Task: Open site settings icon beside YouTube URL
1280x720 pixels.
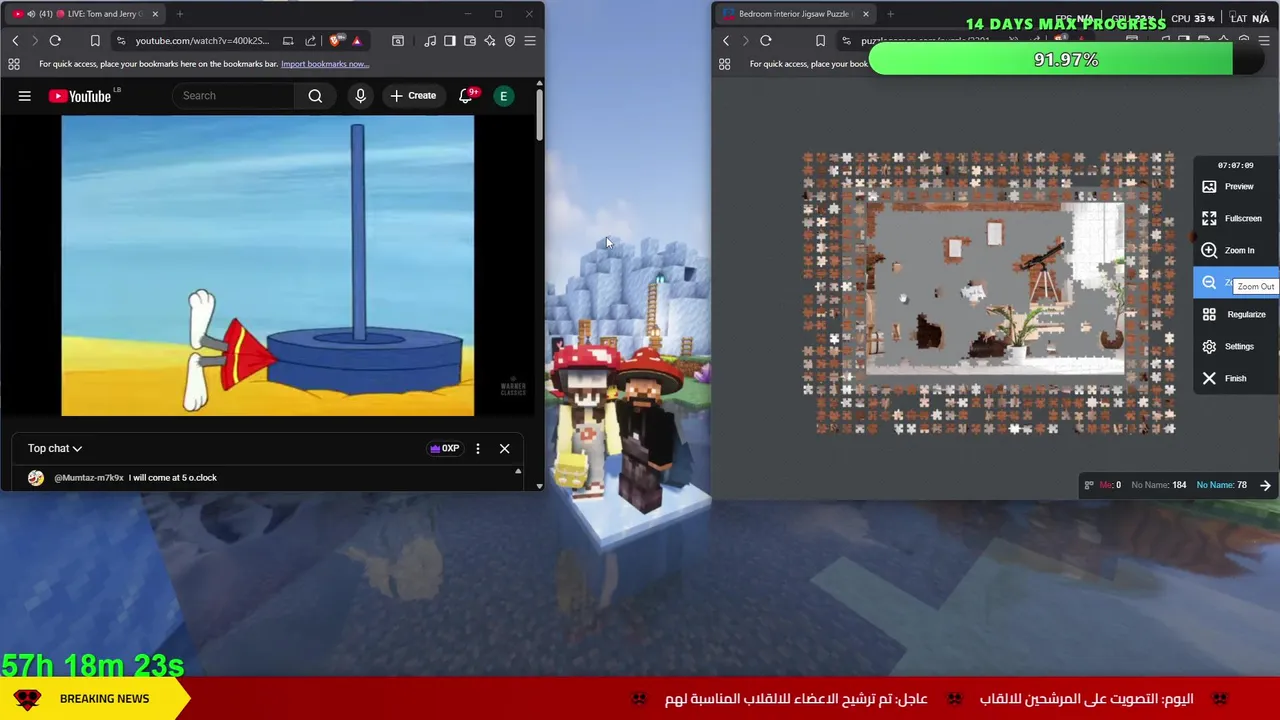Action: tap(120, 41)
